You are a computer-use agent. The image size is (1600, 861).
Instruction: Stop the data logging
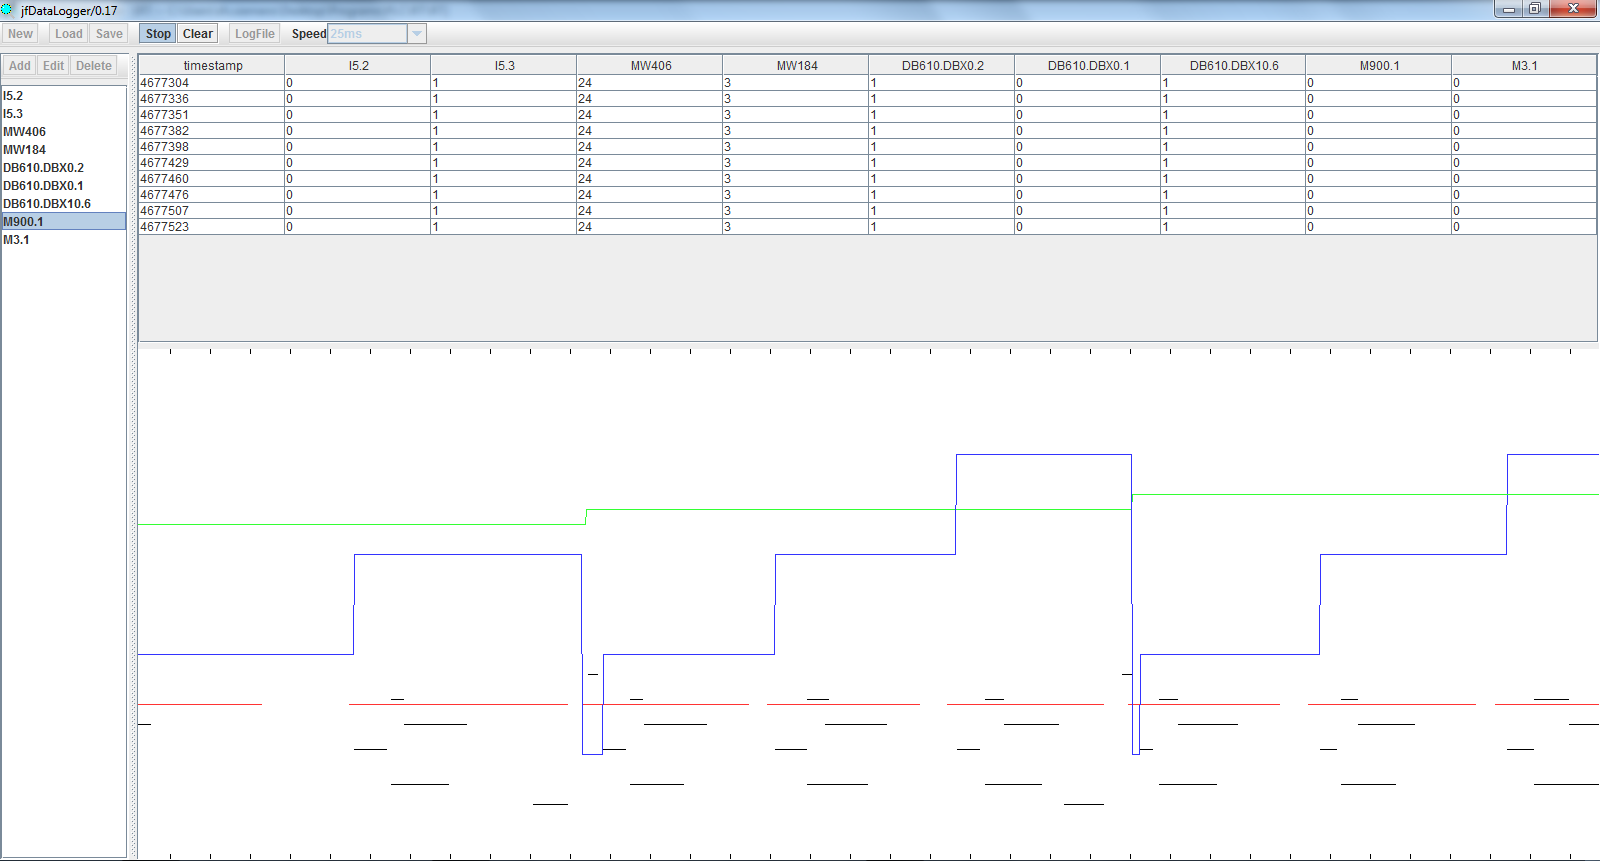(158, 34)
